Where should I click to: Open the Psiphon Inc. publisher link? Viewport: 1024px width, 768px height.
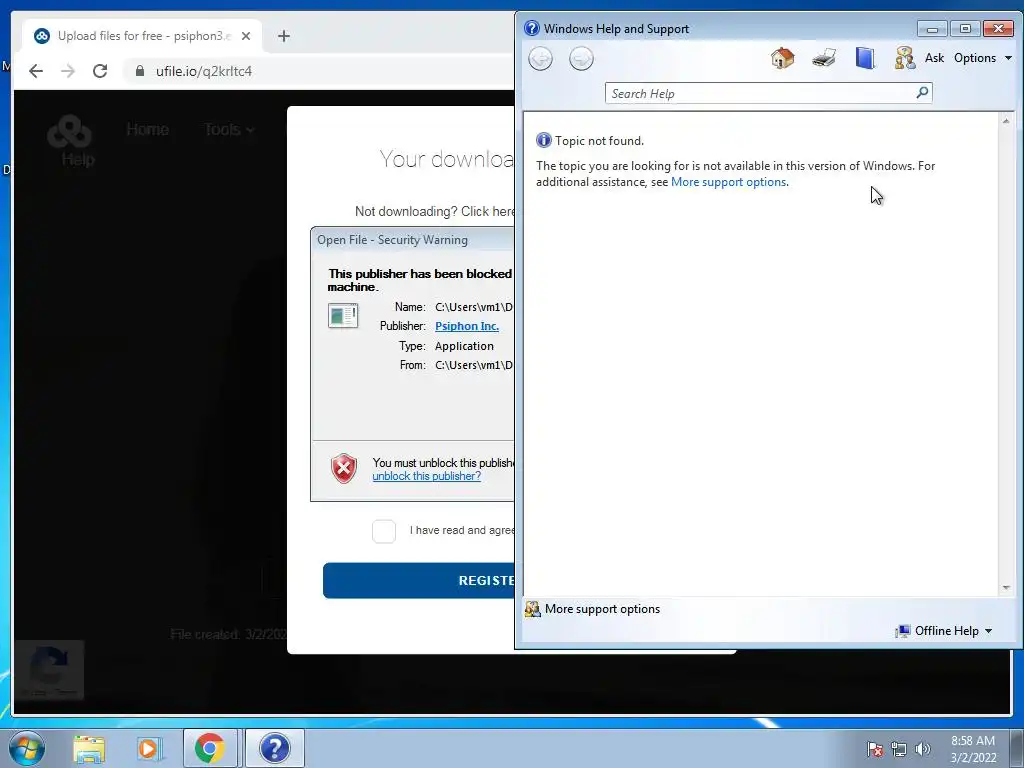pyautogui.click(x=466, y=326)
